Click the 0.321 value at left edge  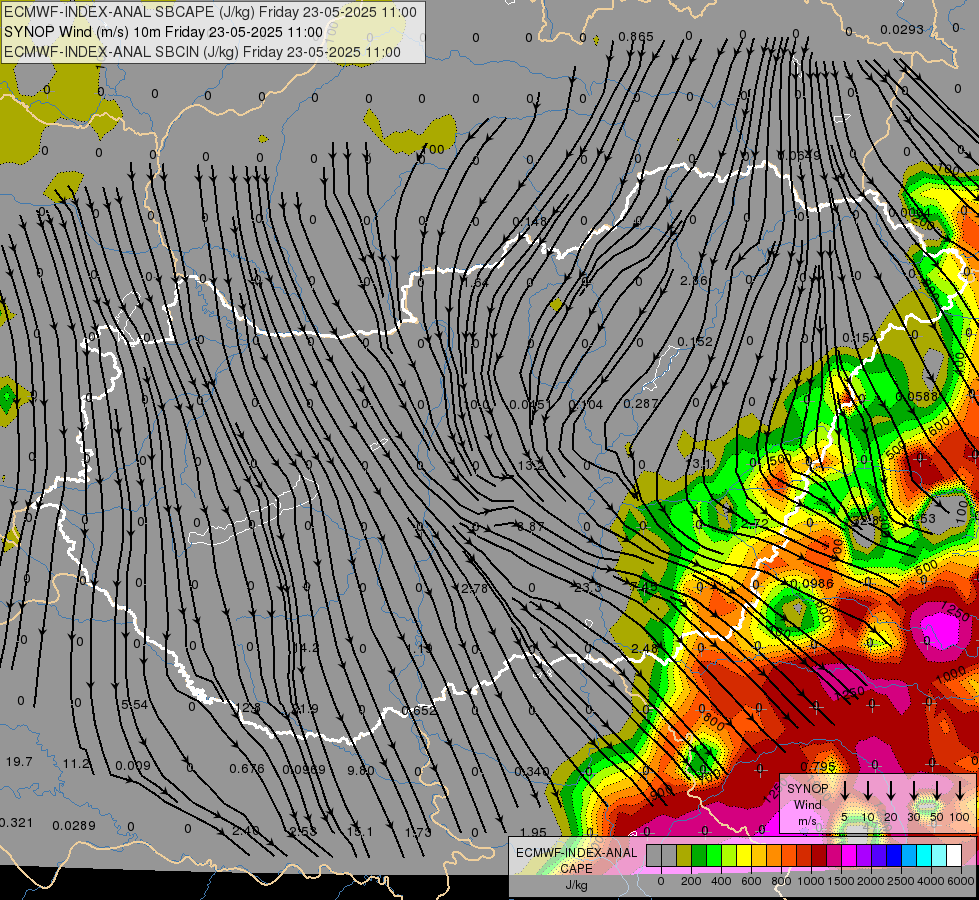(16, 823)
